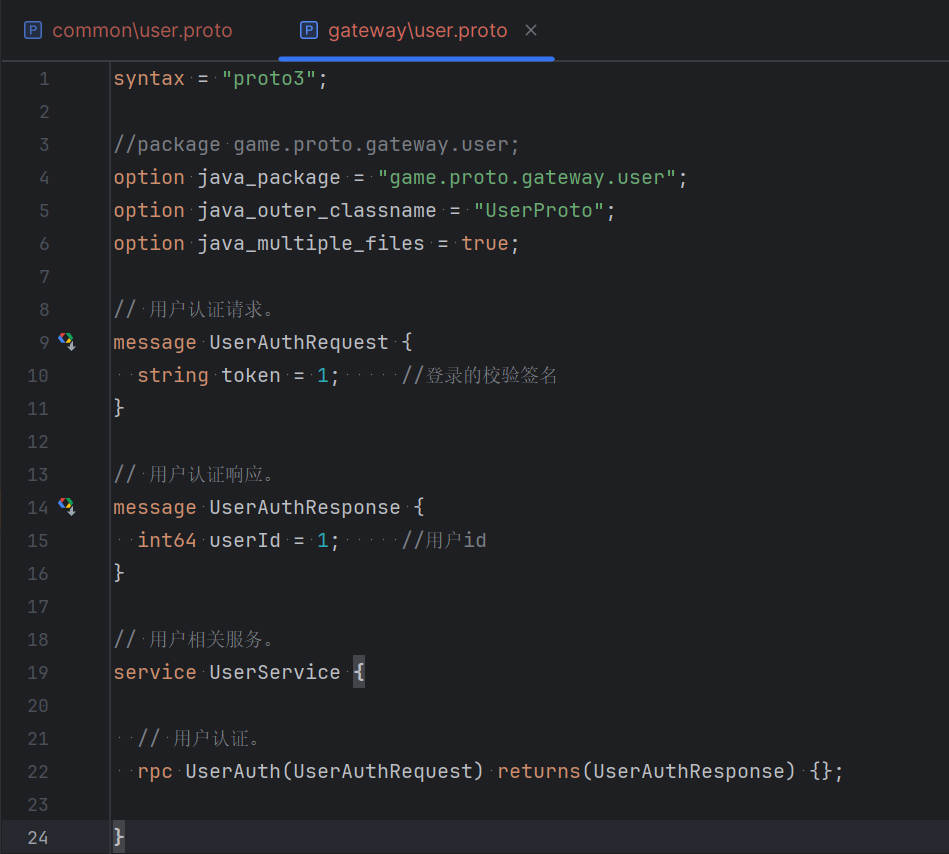Viewport: 949px width, 854px height.
Task: Click line number 24 in the gutter
Action: pos(38,838)
